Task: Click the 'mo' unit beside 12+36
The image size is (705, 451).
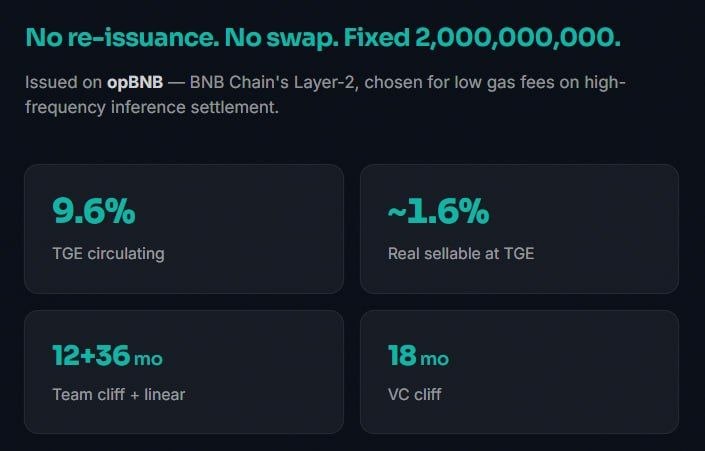Action: 148,359
